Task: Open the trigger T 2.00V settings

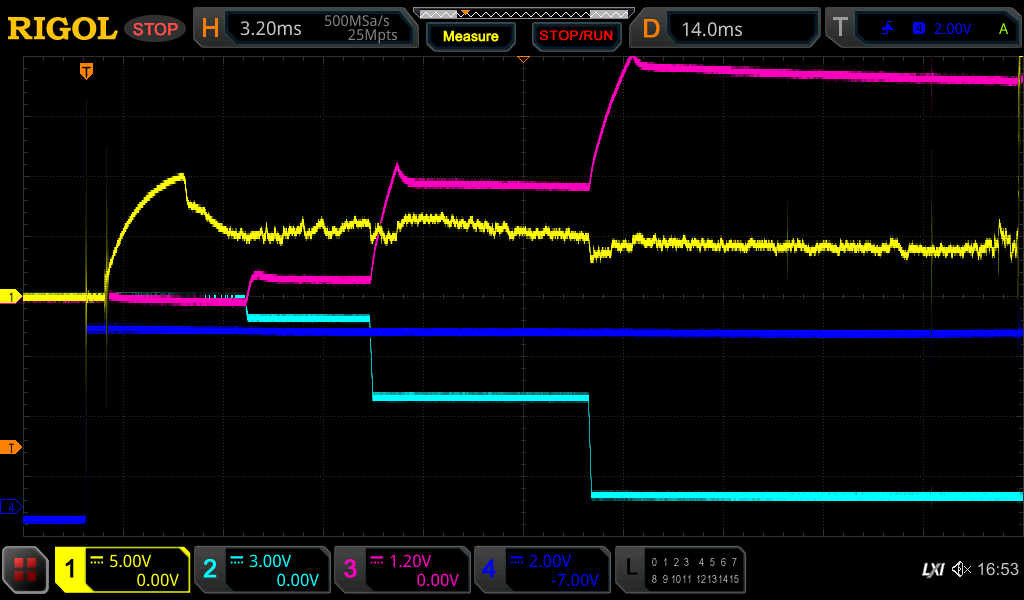Action: click(921, 29)
